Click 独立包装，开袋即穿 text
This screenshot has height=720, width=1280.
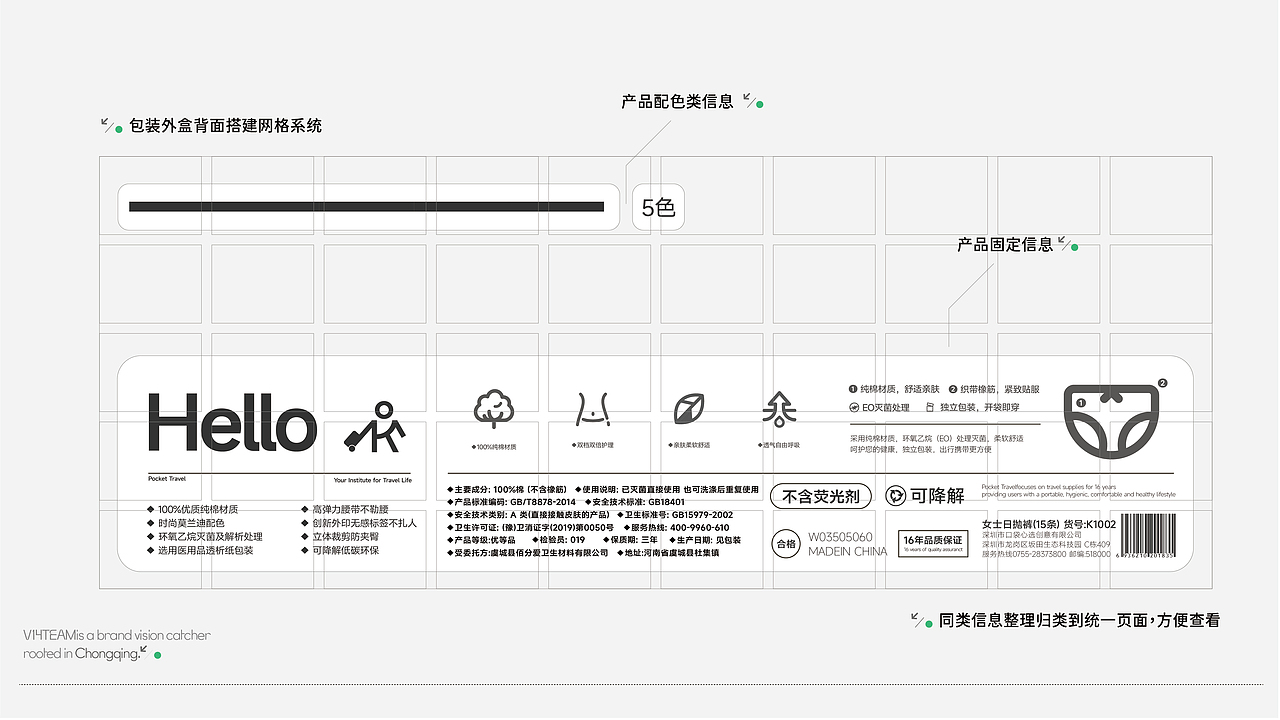tap(978, 408)
